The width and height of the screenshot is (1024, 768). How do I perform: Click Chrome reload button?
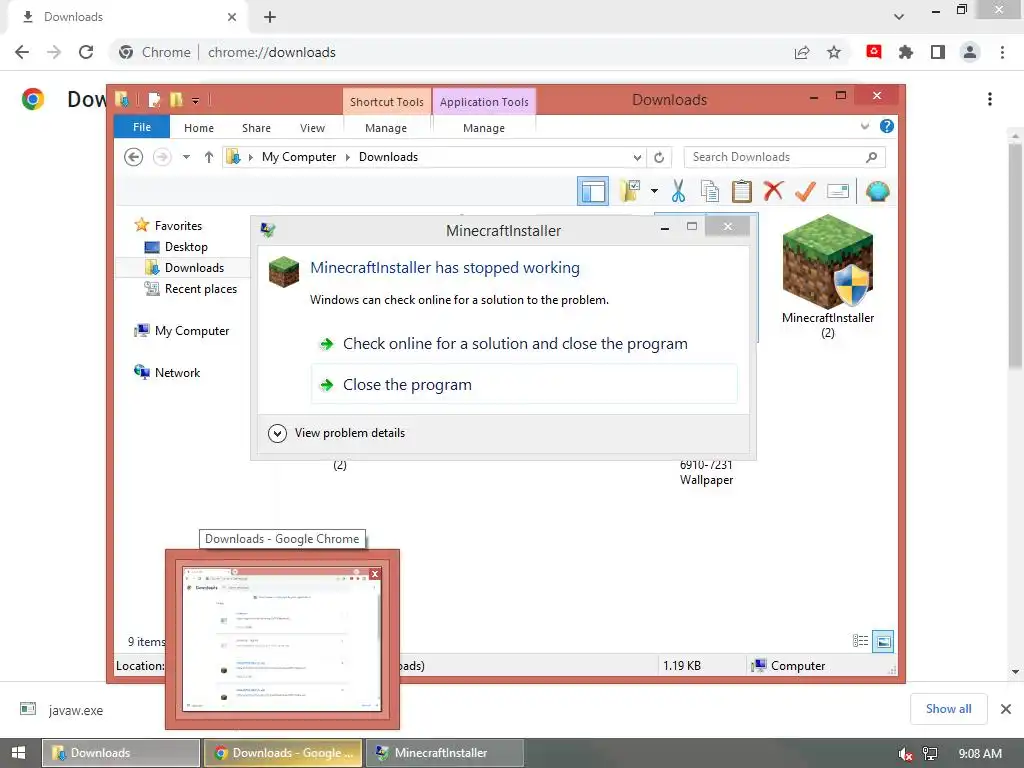pos(86,52)
